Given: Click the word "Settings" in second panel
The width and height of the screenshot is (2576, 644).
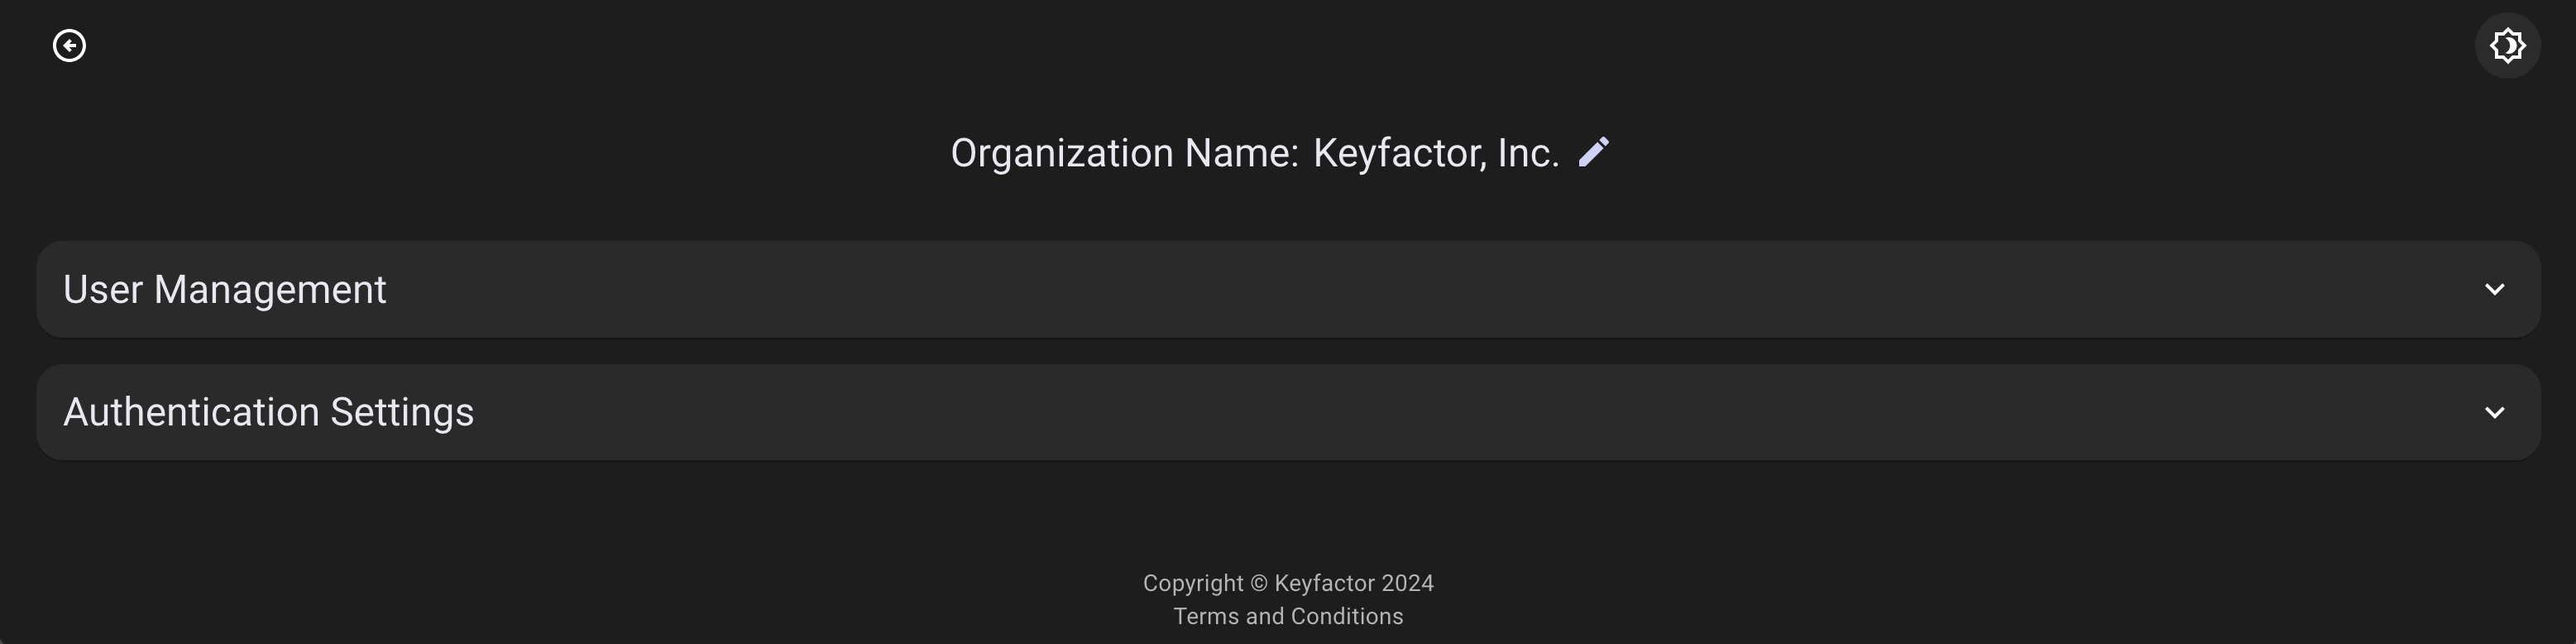Looking at the screenshot, I should click(x=402, y=413).
